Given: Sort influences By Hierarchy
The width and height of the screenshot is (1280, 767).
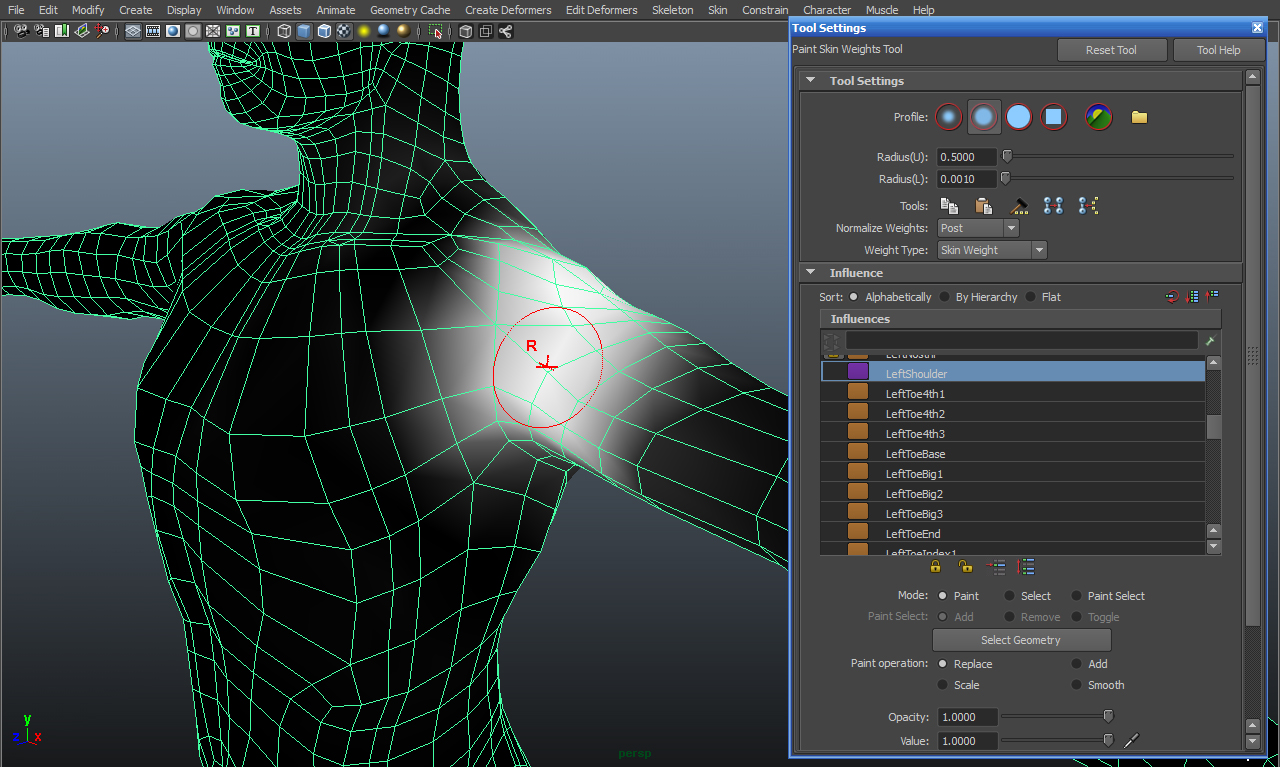Looking at the screenshot, I should pyautogui.click(x=945, y=297).
